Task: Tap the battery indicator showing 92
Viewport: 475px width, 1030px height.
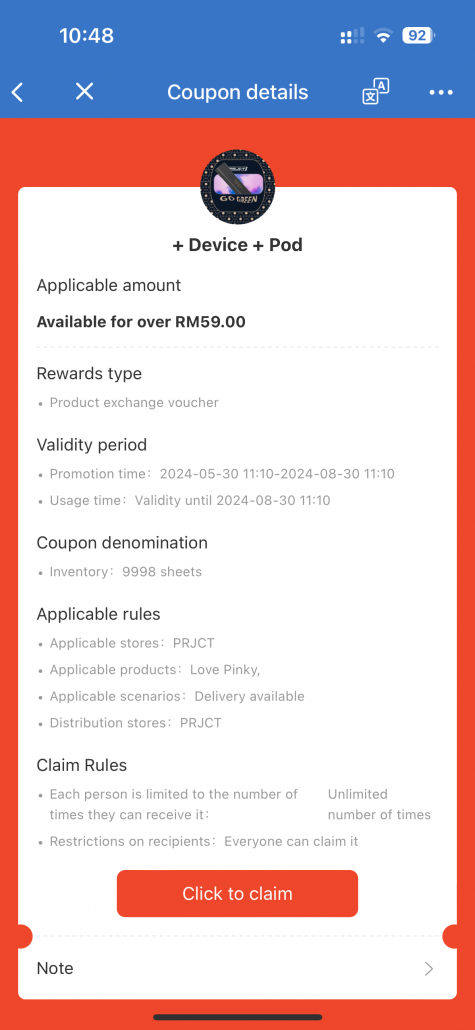Action: pos(418,35)
